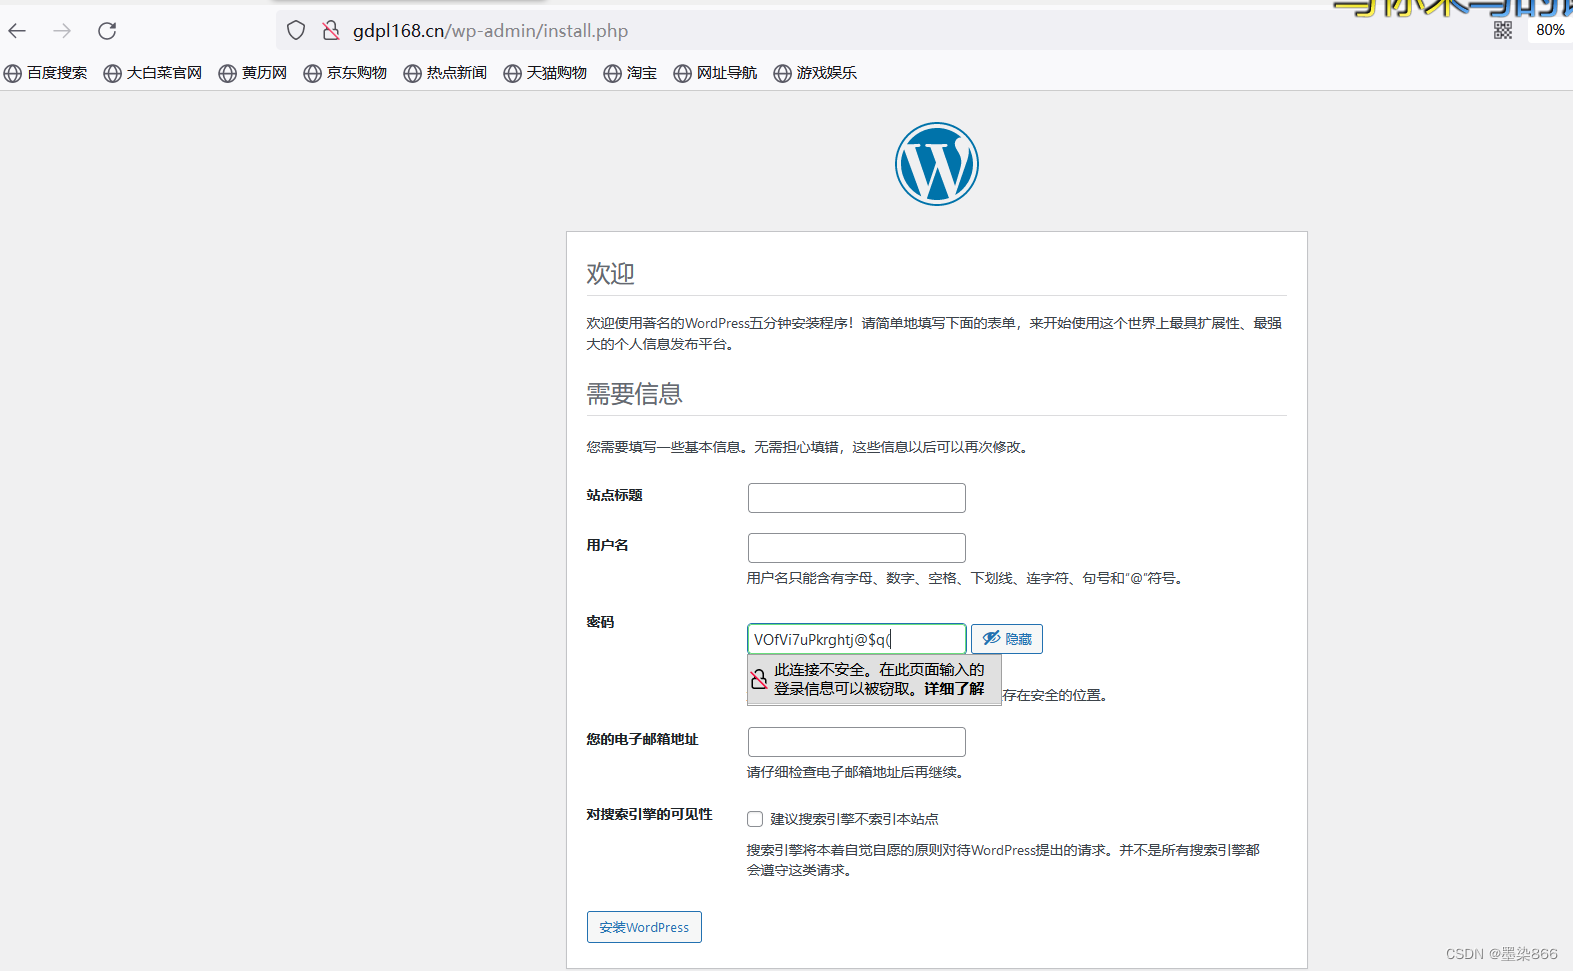Click the 密码 field label
1573x971 pixels.
pos(600,622)
